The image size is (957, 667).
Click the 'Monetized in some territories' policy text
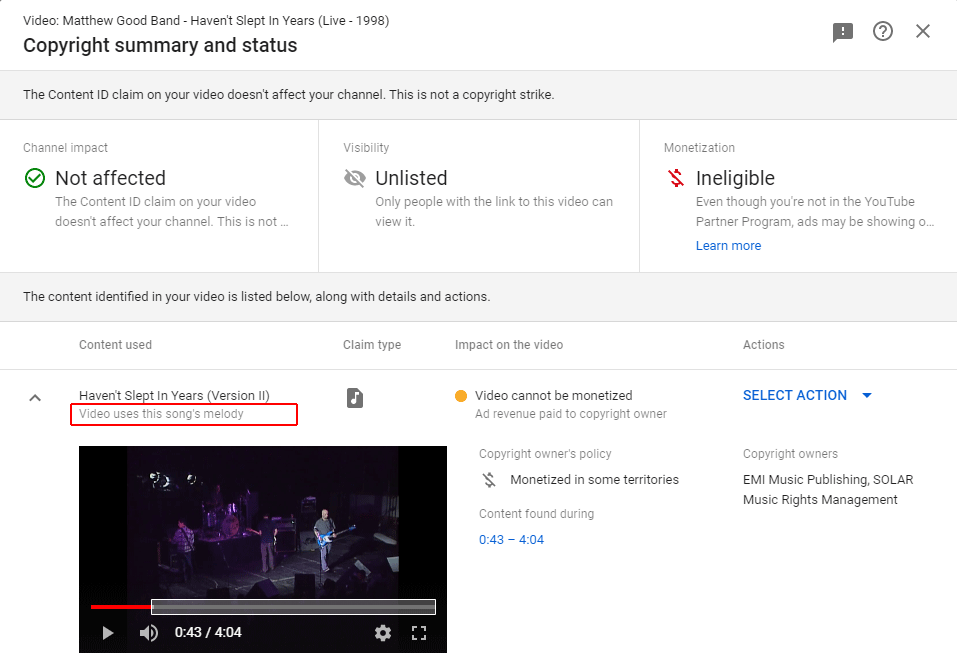click(594, 480)
